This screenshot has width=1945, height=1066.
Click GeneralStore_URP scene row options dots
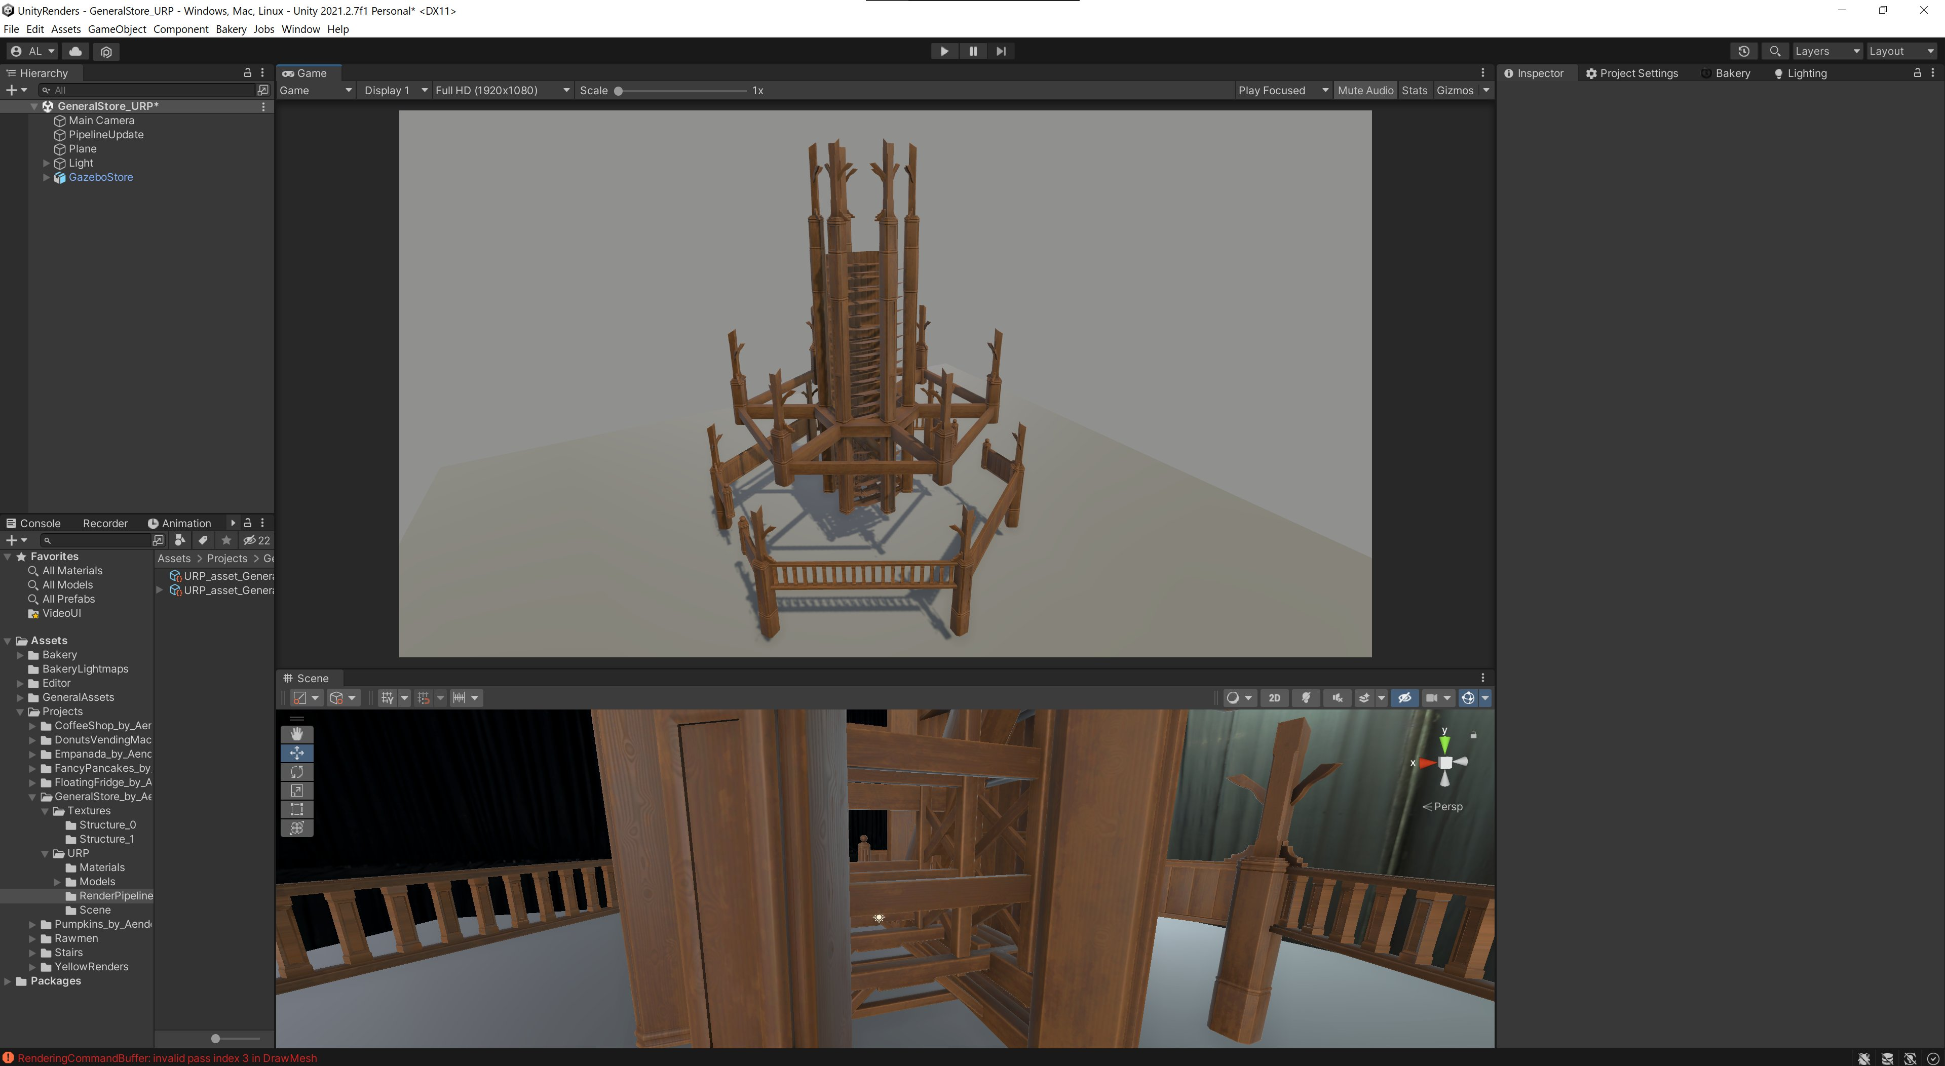pyautogui.click(x=264, y=106)
